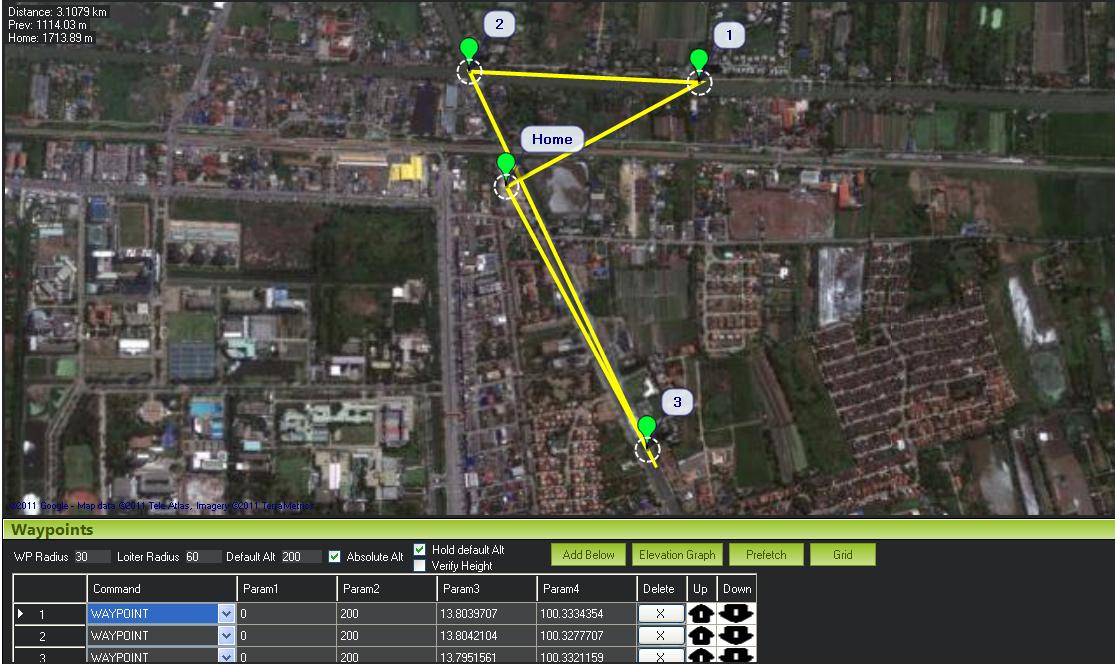
Task: Open the Command dropdown for waypoint 1
Action: [226, 613]
